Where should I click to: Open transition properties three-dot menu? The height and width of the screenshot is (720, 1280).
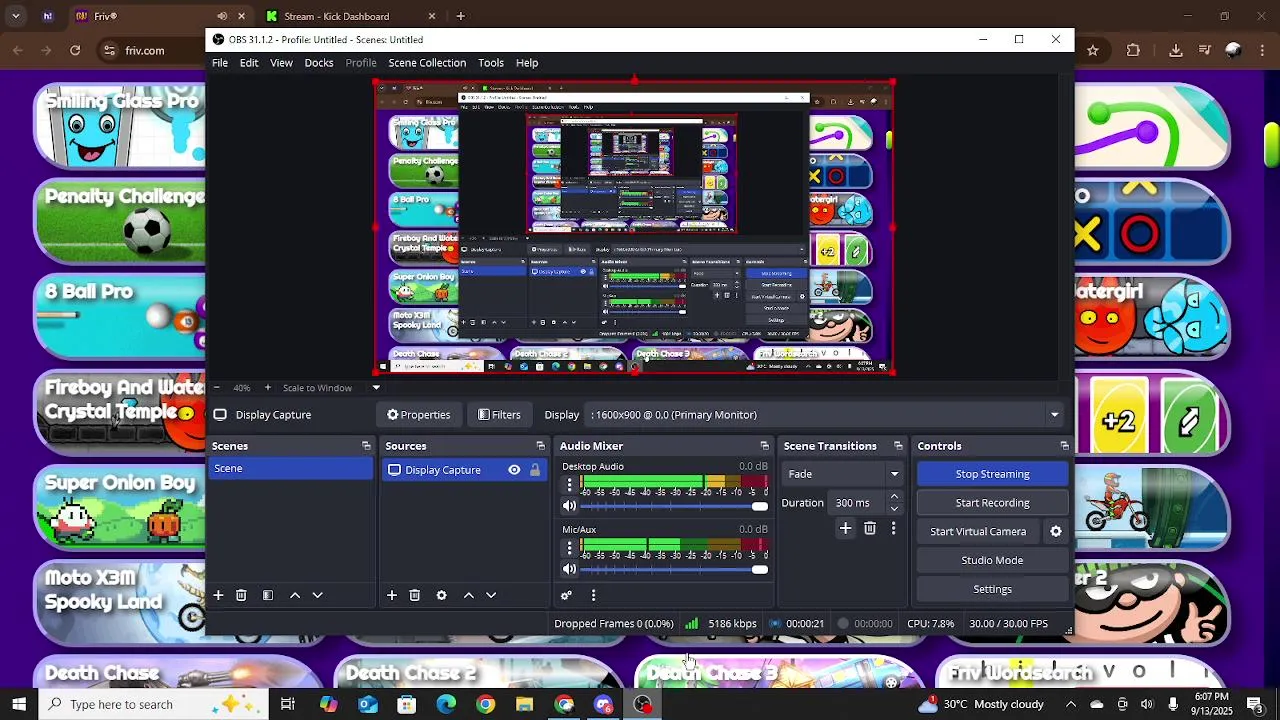893,528
